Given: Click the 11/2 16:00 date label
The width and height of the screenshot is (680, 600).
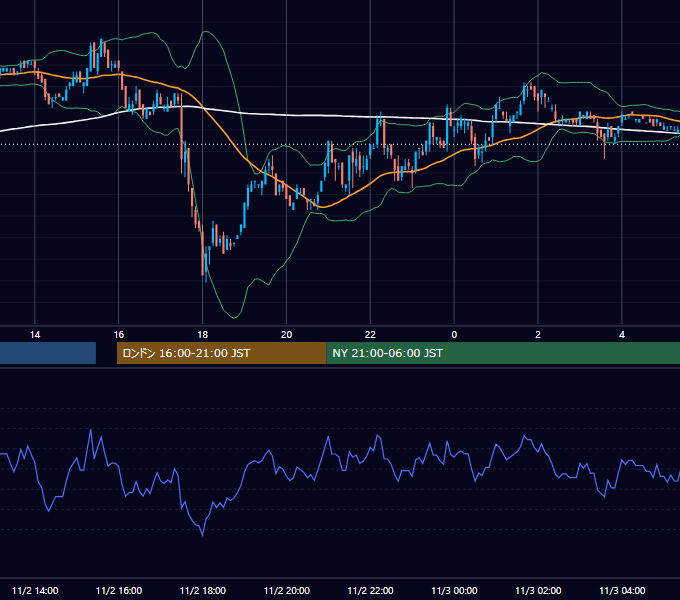Looking at the screenshot, I should coord(118,590).
